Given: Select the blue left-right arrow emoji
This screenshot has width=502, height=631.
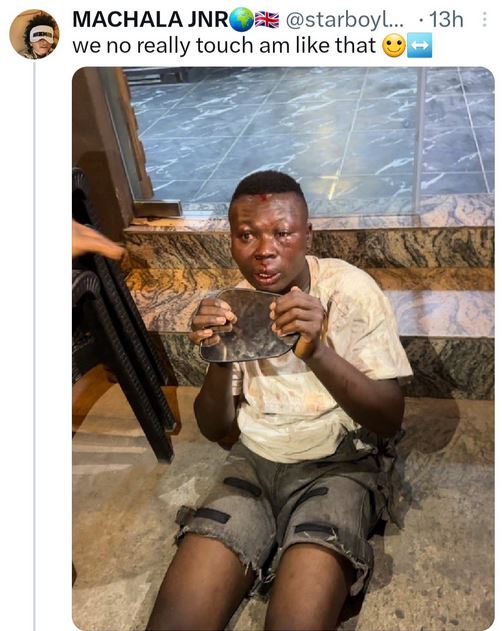Looking at the screenshot, I should point(420,45).
